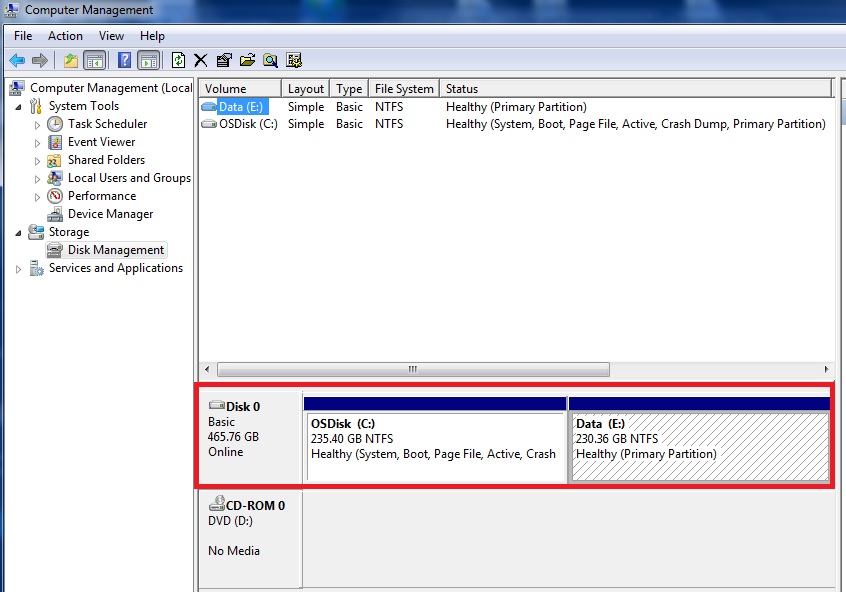The width and height of the screenshot is (846, 592).
Task: Toggle the Show/Hide Action Pane icon
Action: [x=148, y=60]
